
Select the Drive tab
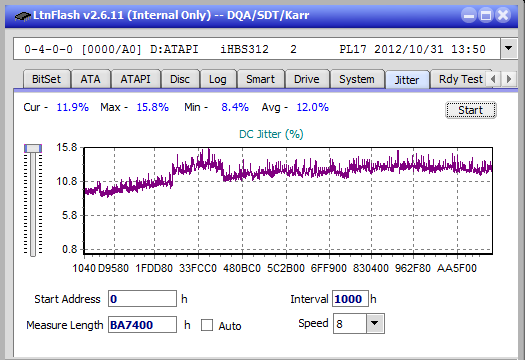[x=306, y=79]
